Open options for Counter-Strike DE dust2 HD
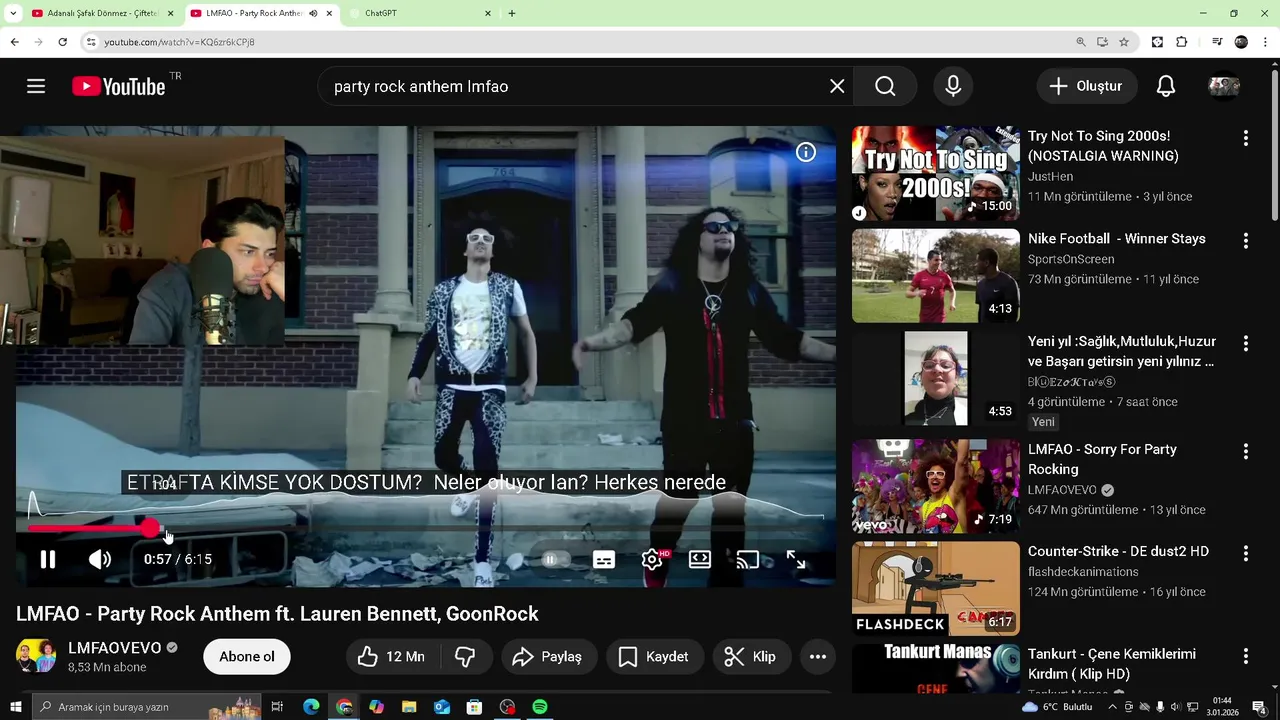 (x=1245, y=554)
